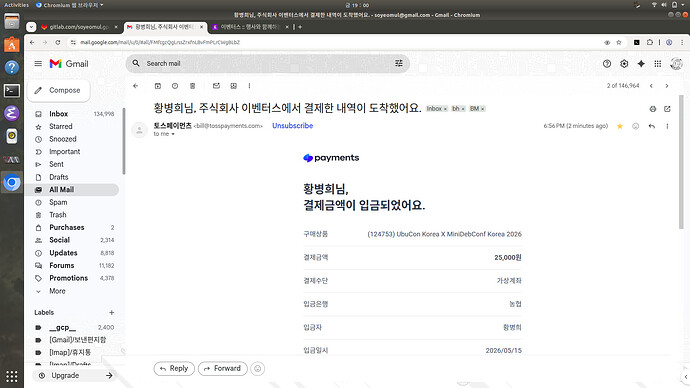Open the message's three-dot more menu

pos(668,126)
